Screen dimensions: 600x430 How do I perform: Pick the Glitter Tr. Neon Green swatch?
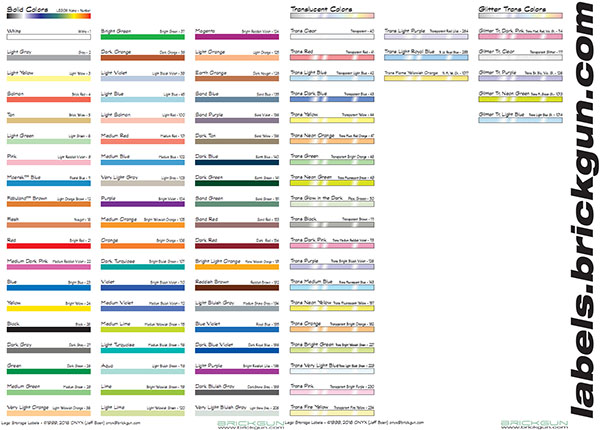click(x=520, y=99)
